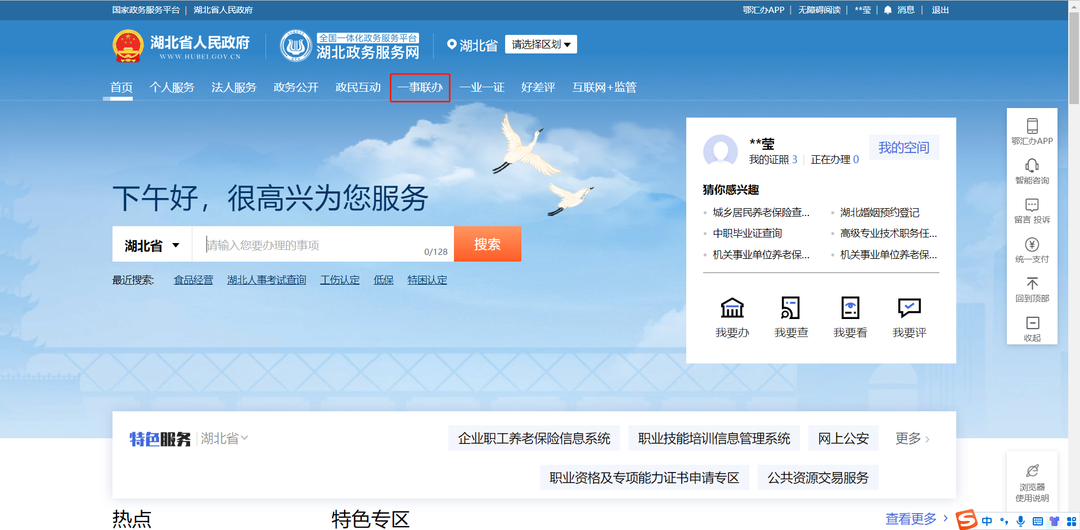
Task: Switch to 个人服务 navigation tab
Action: point(172,88)
